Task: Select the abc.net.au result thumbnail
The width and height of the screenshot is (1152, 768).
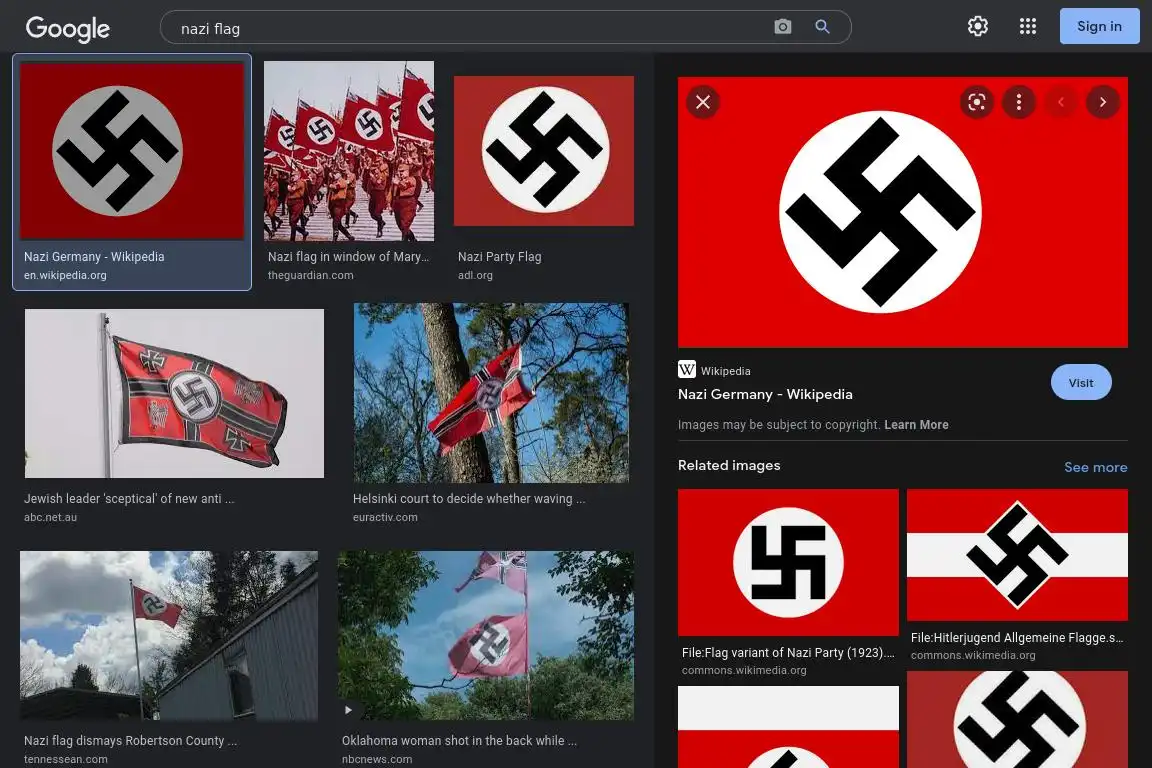Action: click(174, 393)
